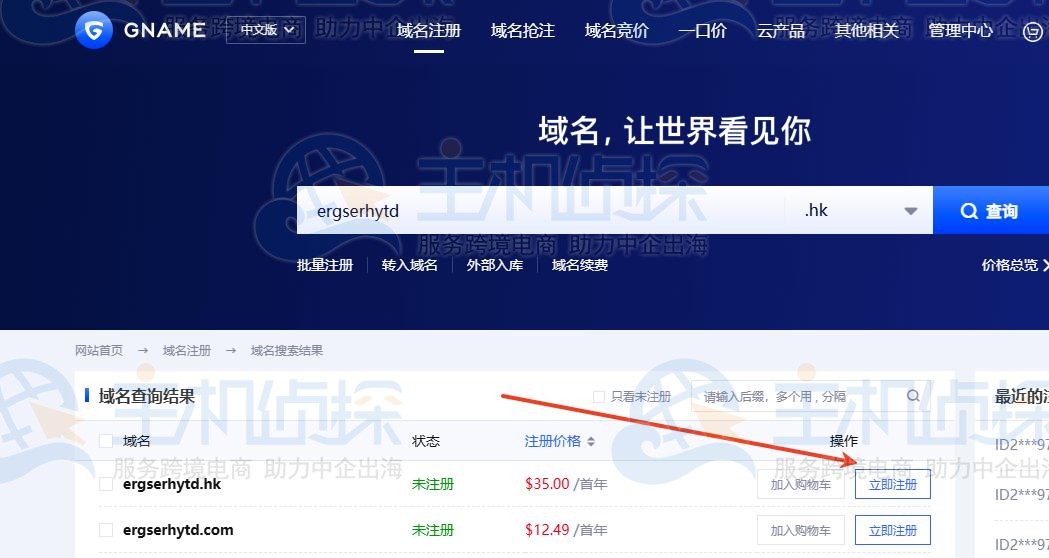Open 批量注册 link
This screenshot has height=558, width=1049.
point(325,265)
